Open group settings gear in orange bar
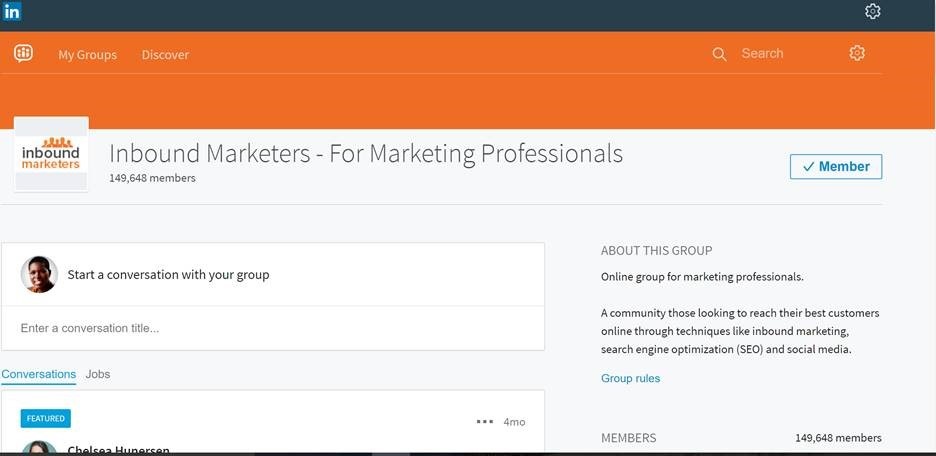 (x=857, y=54)
